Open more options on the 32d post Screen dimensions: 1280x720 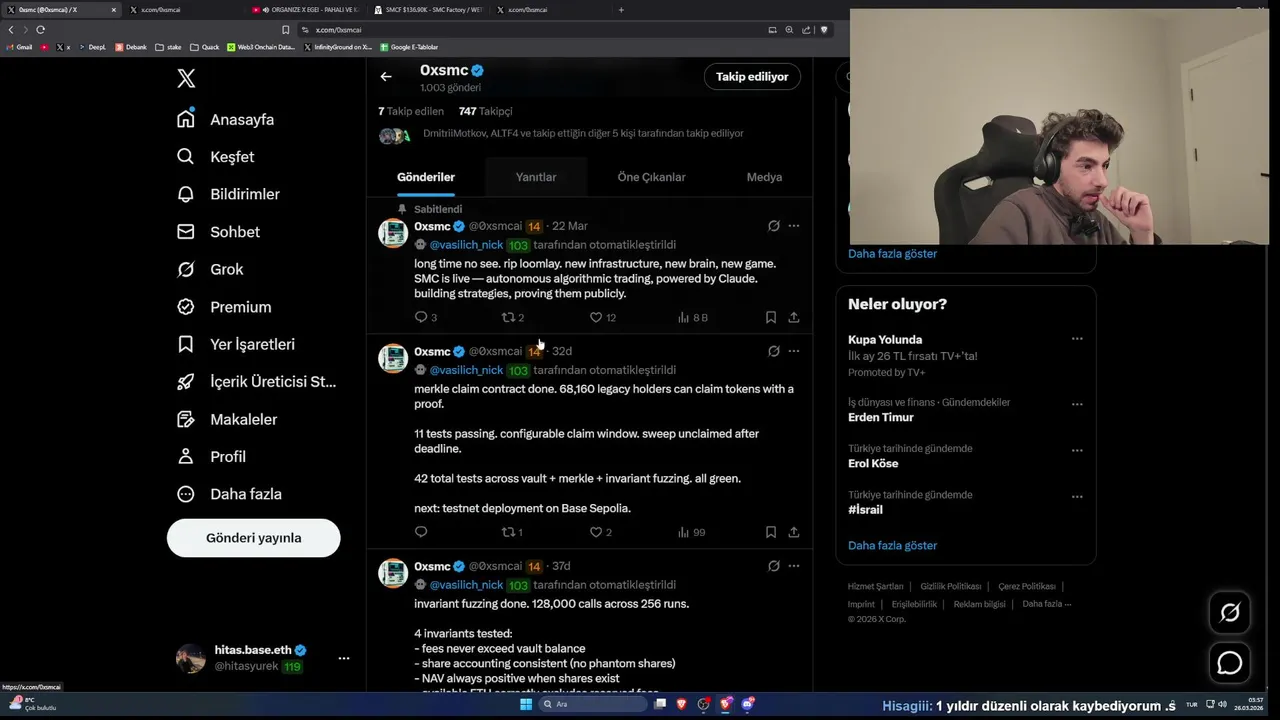(794, 351)
